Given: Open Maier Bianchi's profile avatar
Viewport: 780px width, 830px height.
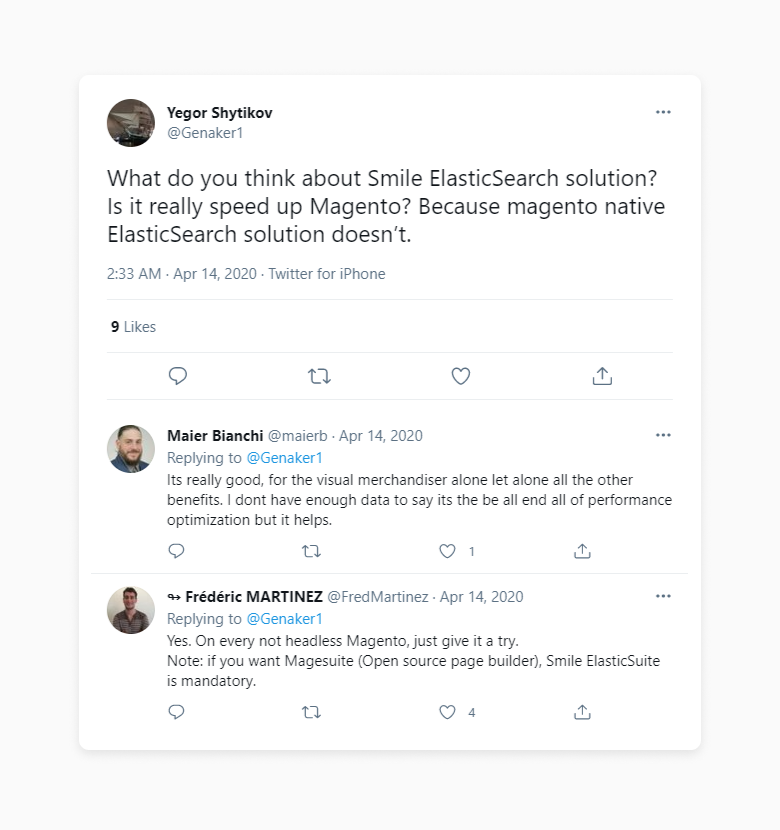Looking at the screenshot, I should click(131, 449).
